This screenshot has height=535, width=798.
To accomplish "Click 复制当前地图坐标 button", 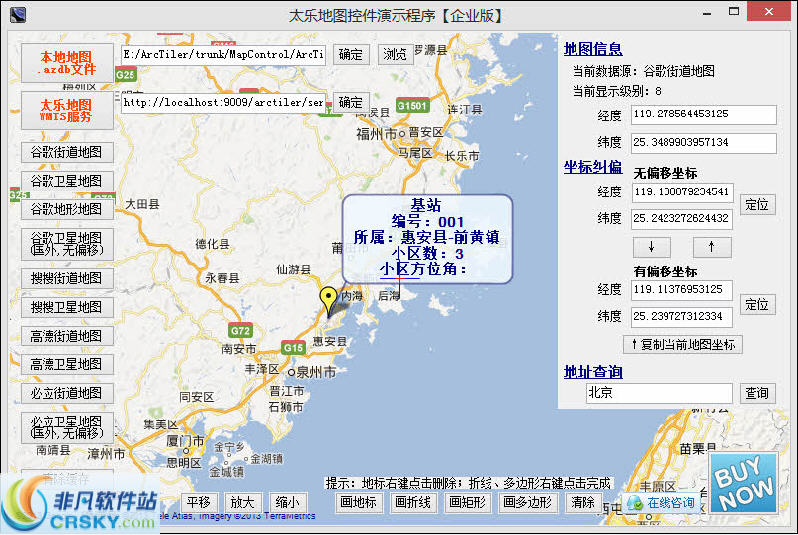I will point(682,345).
